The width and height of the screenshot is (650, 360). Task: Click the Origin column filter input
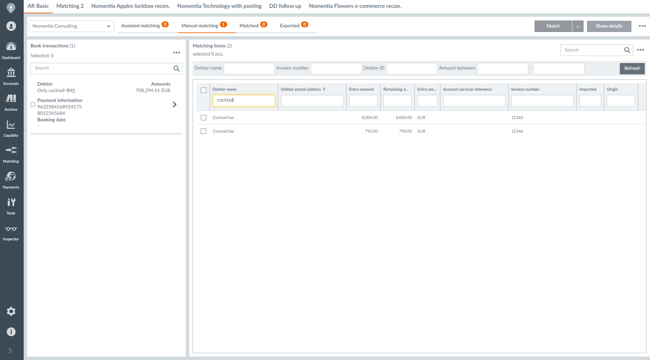pos(621,100)
